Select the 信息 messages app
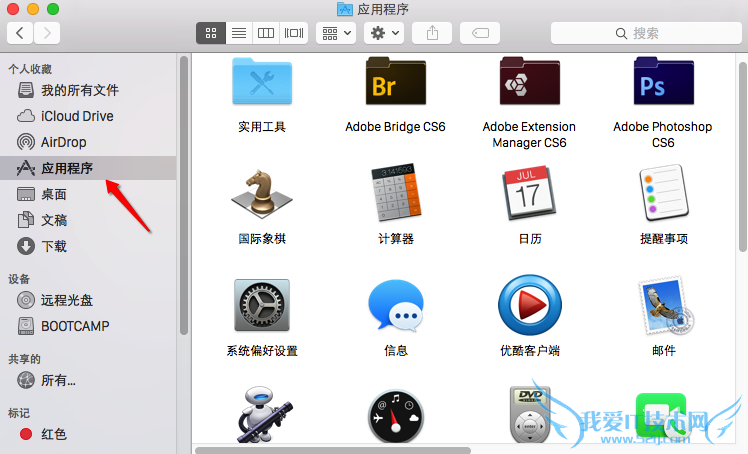 pos(396,305)
